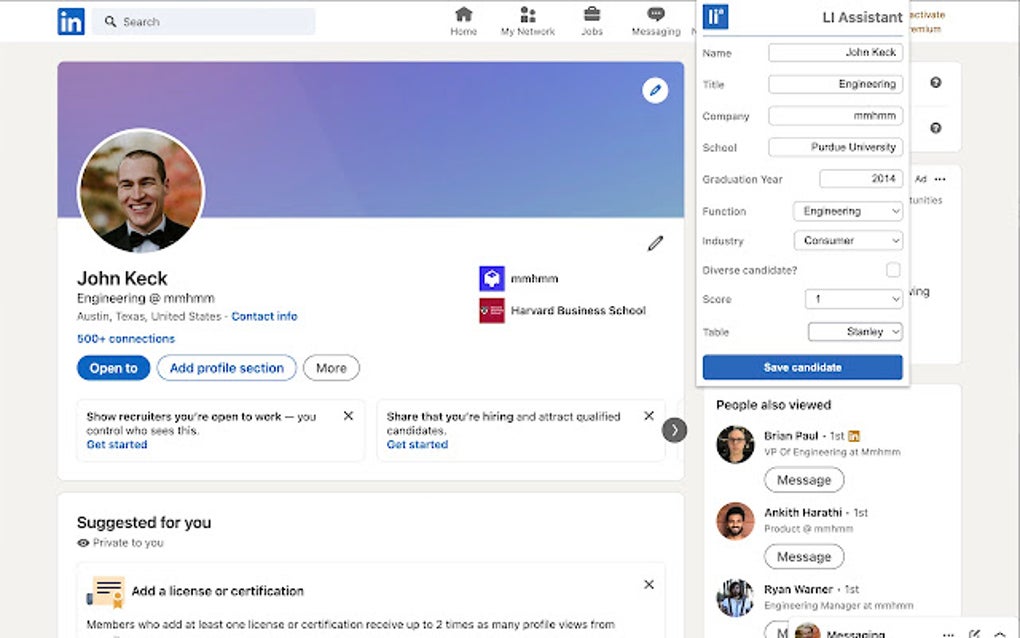
Task: Click the LI Assistant extension logo
Action: tap(715, 16)
